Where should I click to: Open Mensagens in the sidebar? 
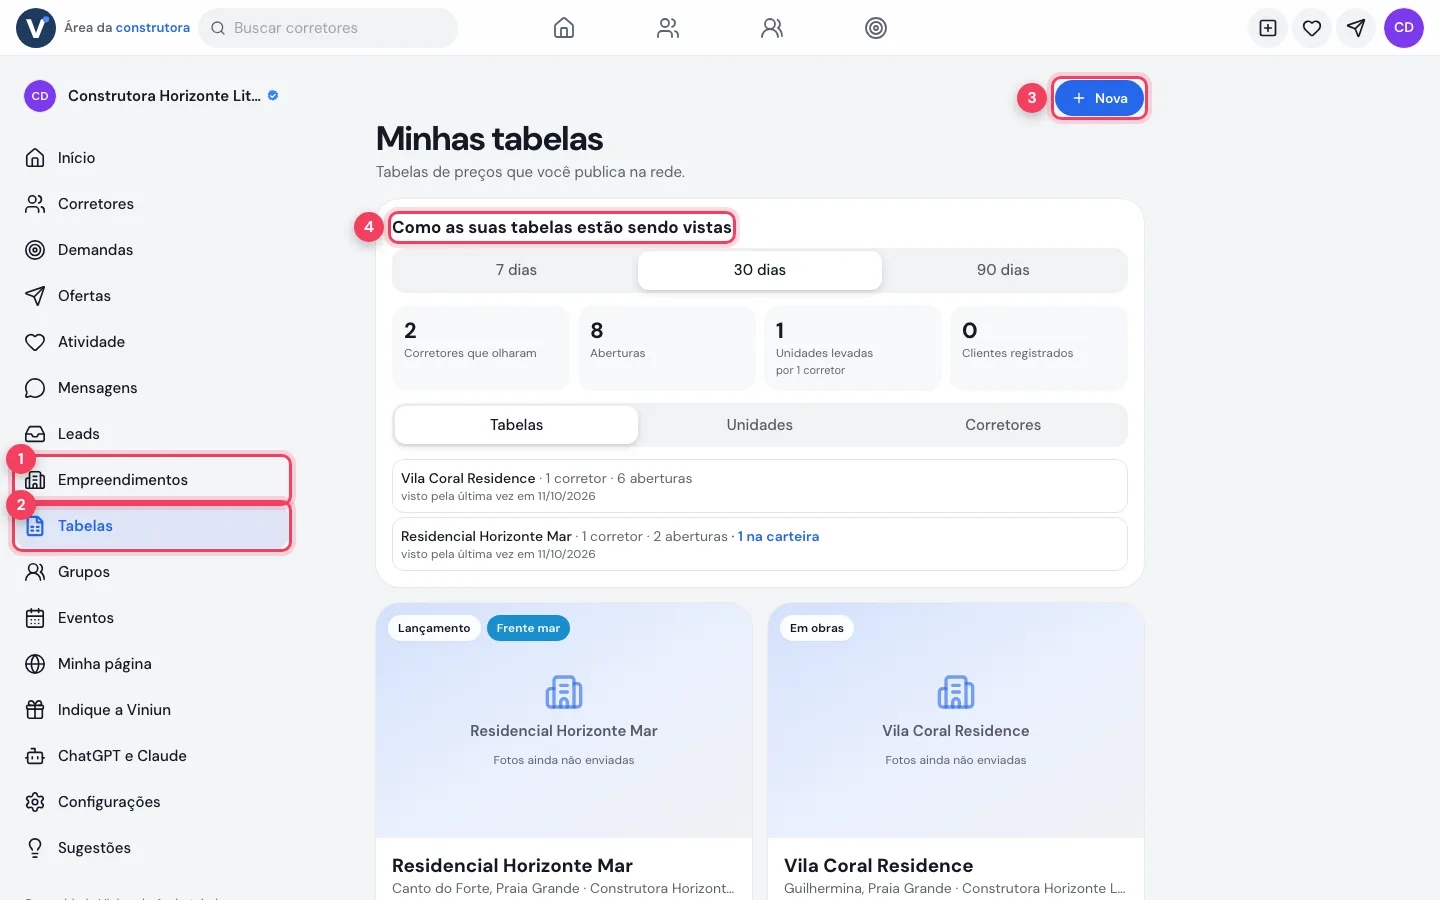pyautogui.click(x=152, y=388)
